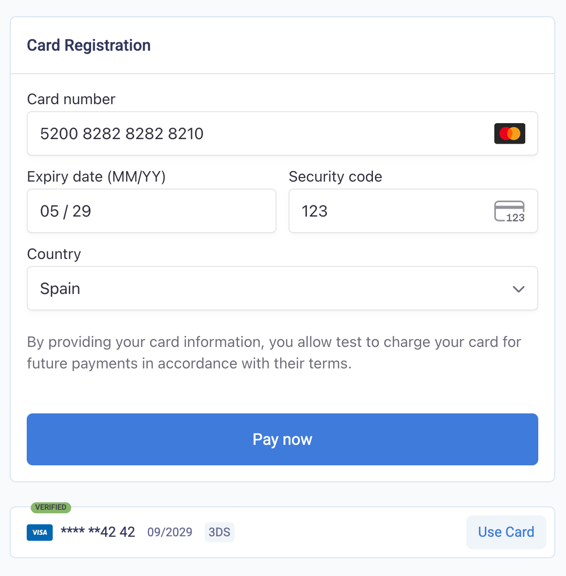Image resolution: width=566 pixels, height=576 pixels.
Task: Click the Country label
Action: click(54, 254)
